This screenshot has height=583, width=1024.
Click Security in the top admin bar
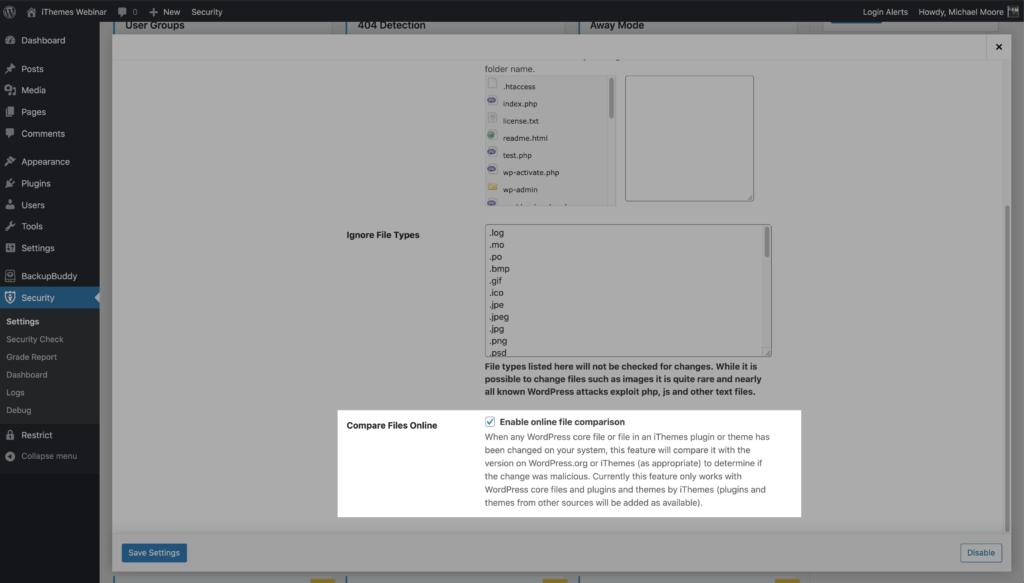point(206,12)
